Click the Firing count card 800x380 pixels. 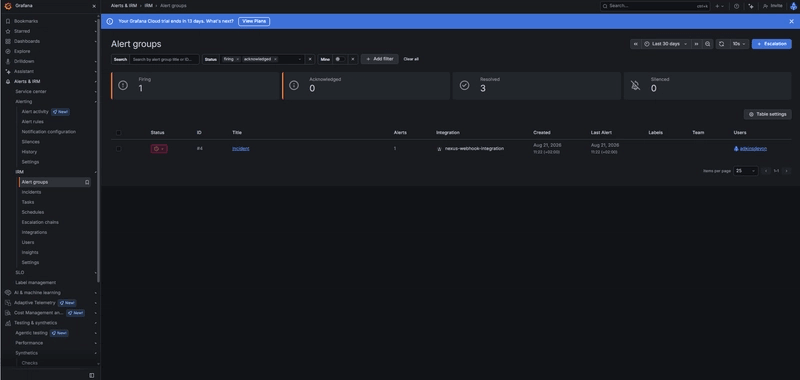click(x=196, y=86)
